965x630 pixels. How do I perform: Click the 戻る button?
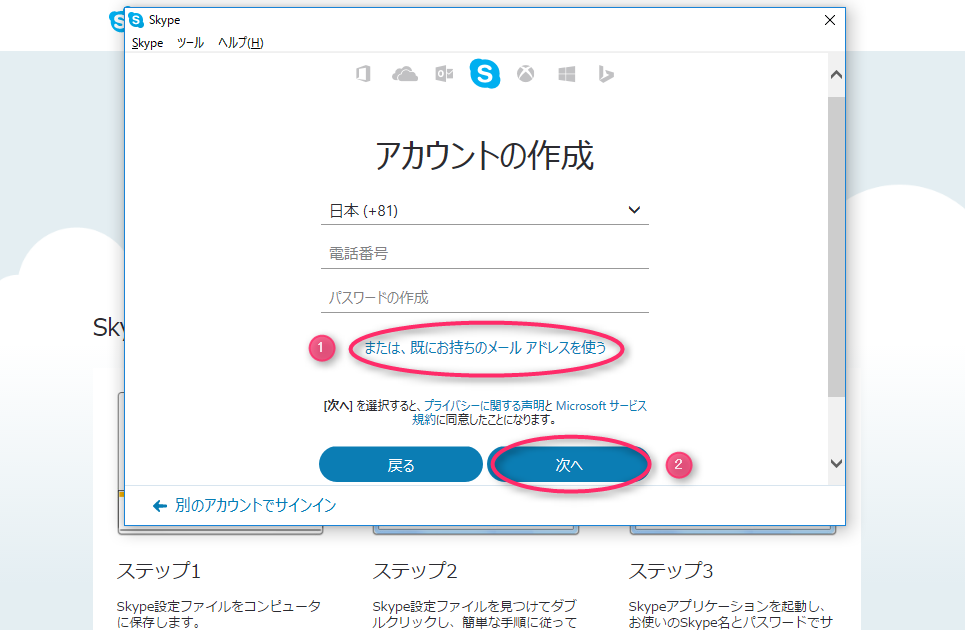401,465
